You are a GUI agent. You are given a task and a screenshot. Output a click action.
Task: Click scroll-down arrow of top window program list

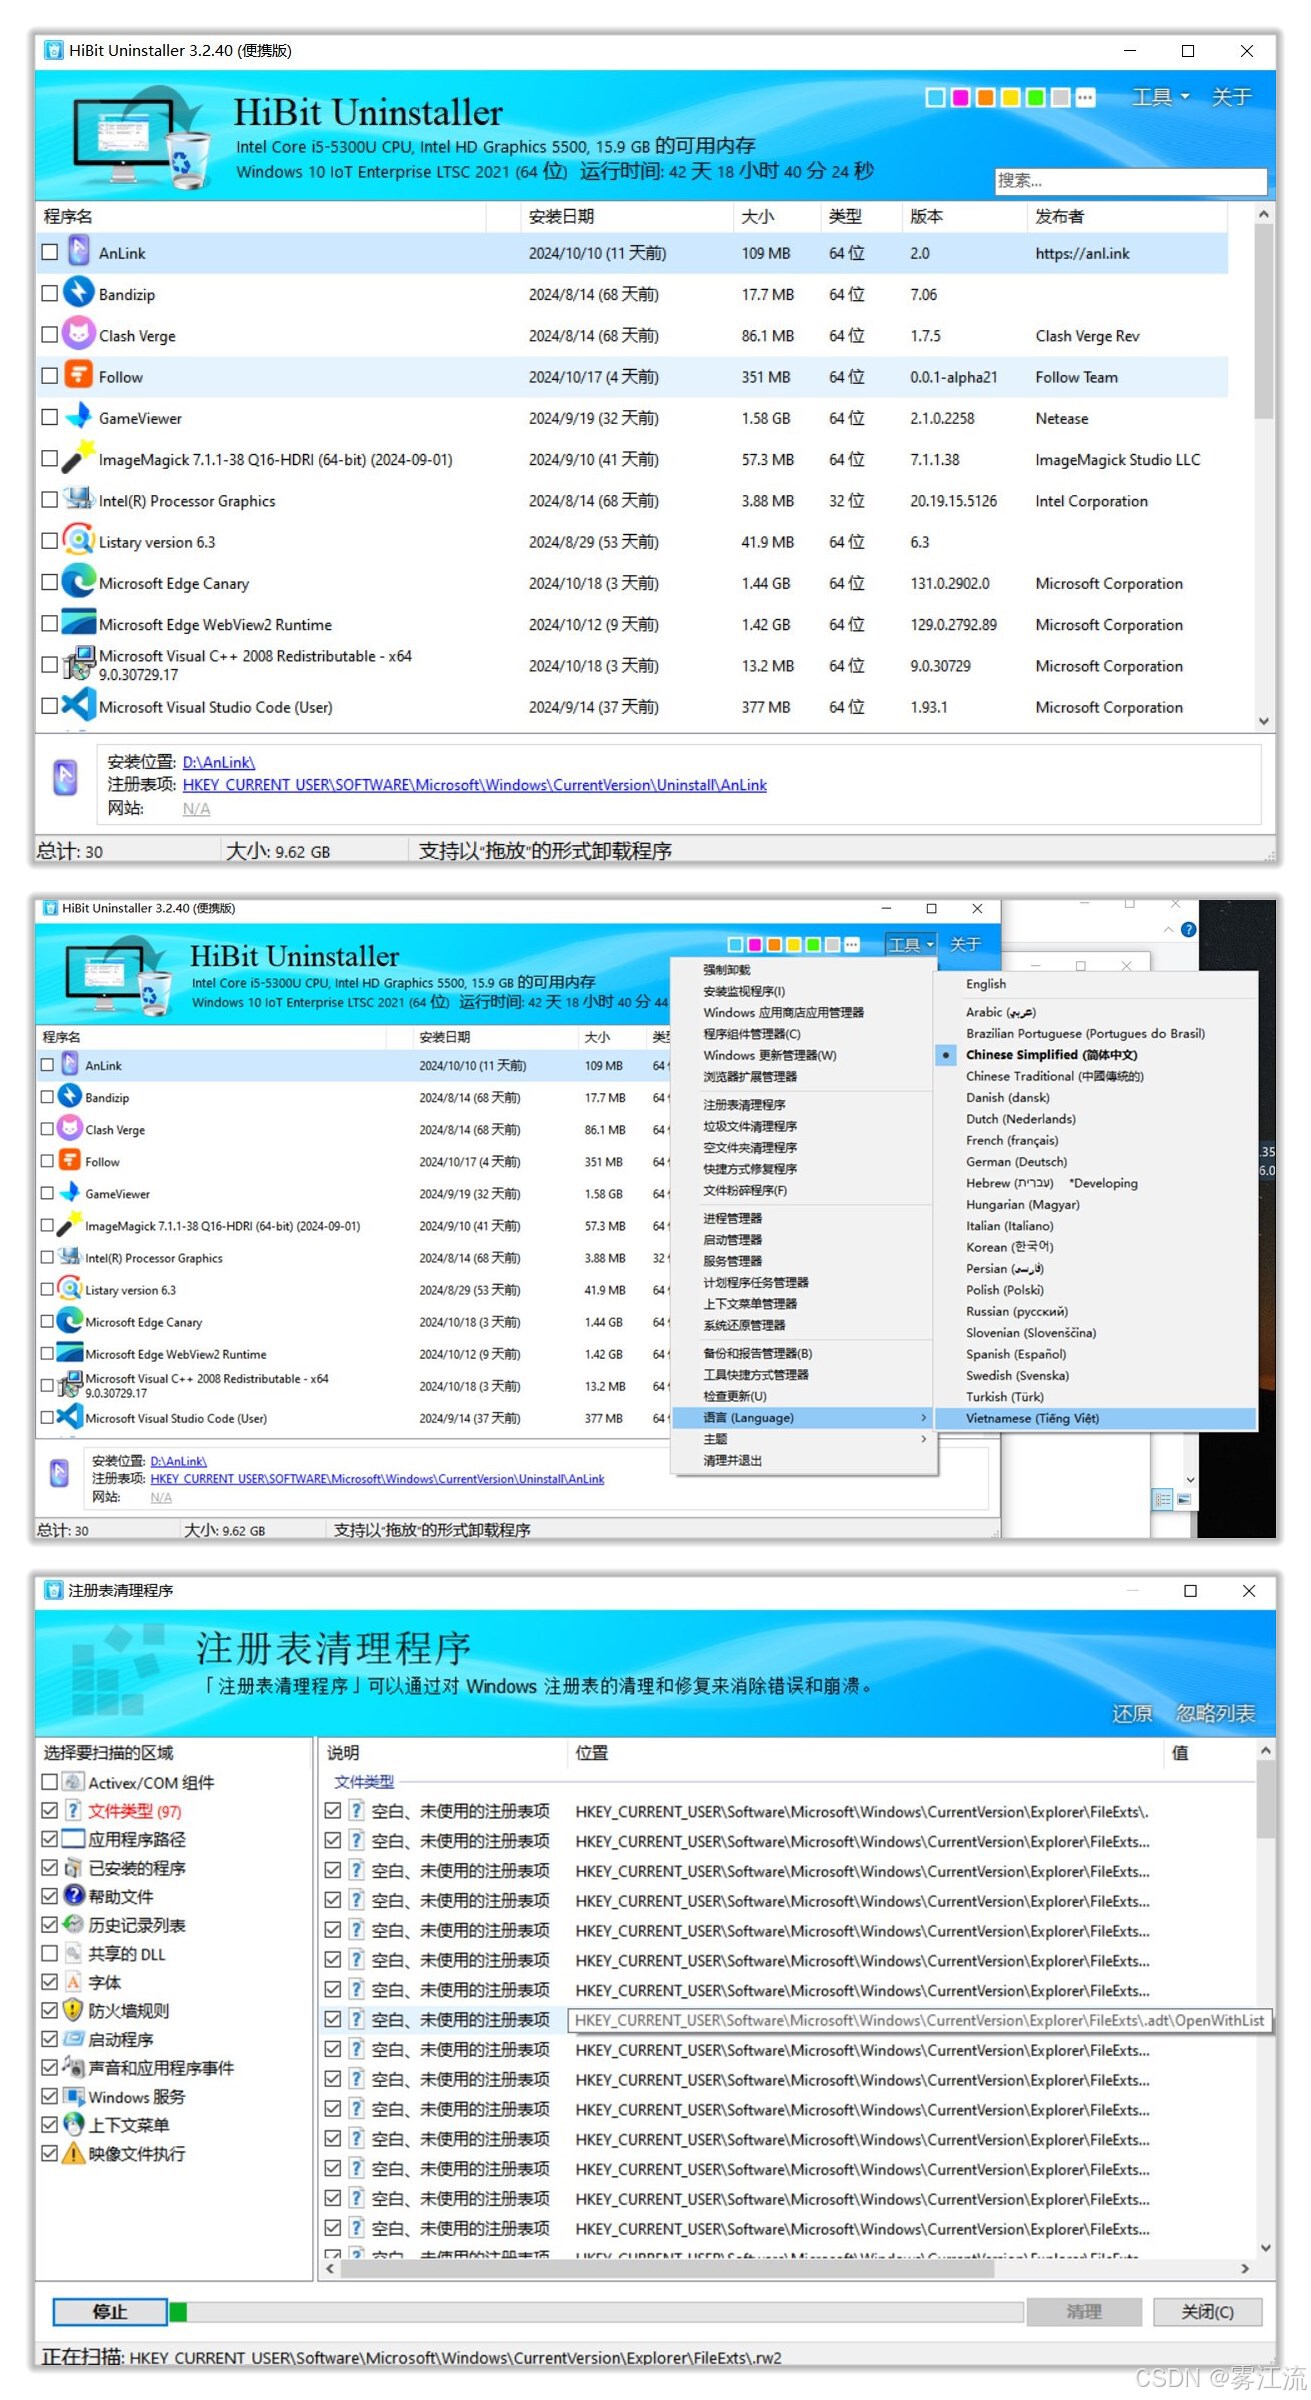(x=1264, y=721)
